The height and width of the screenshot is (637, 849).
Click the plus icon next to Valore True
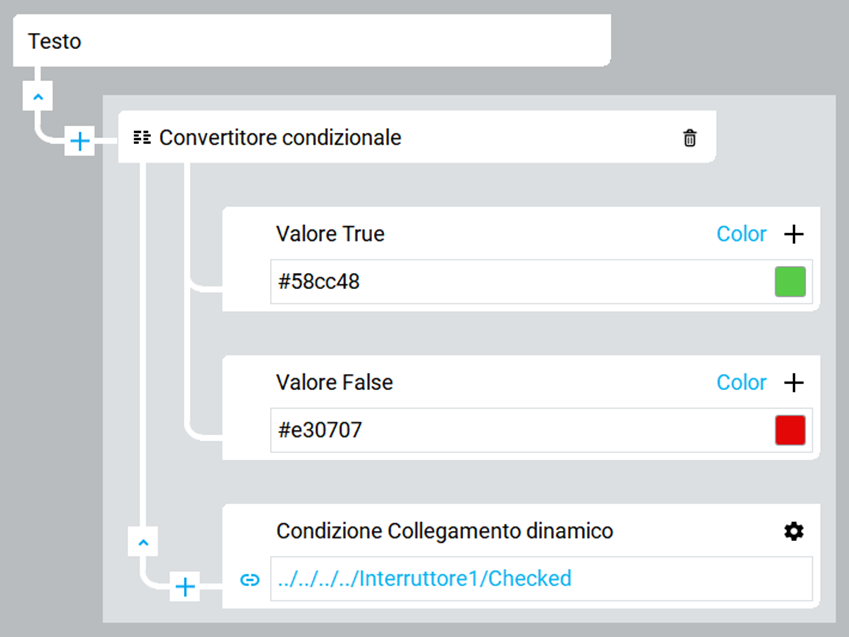[x=794, y=235]
